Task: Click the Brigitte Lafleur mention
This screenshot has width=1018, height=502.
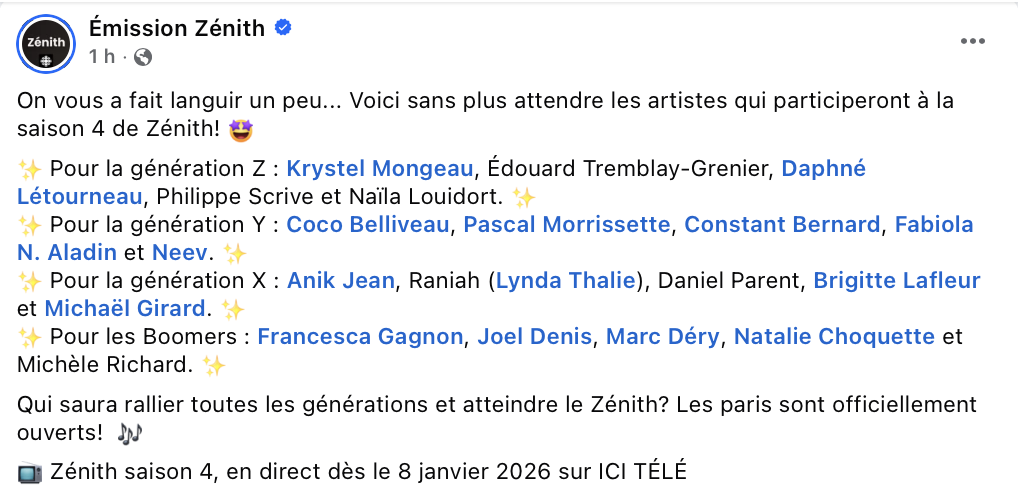Action: tap(896, 281)
